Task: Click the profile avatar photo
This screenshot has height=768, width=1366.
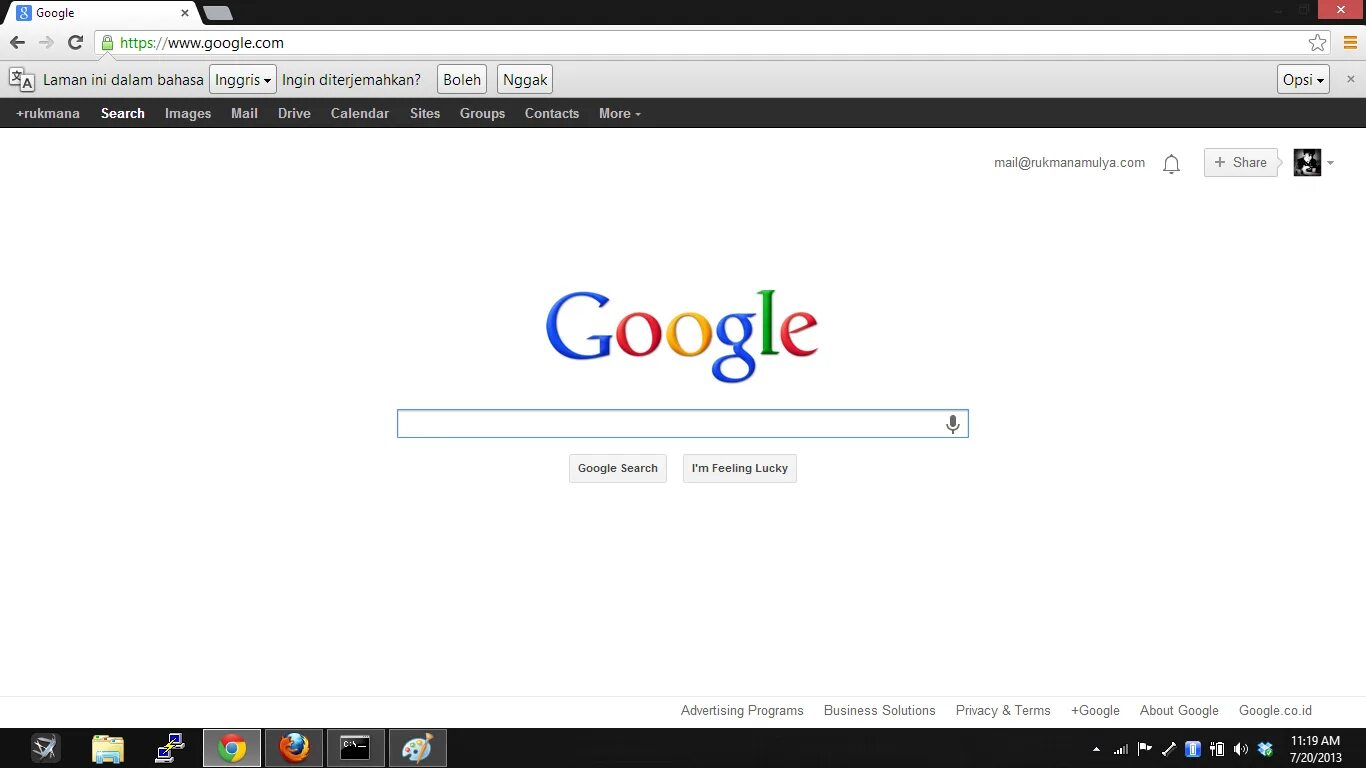Action: pyautogui.click(x=1307, y=163)
